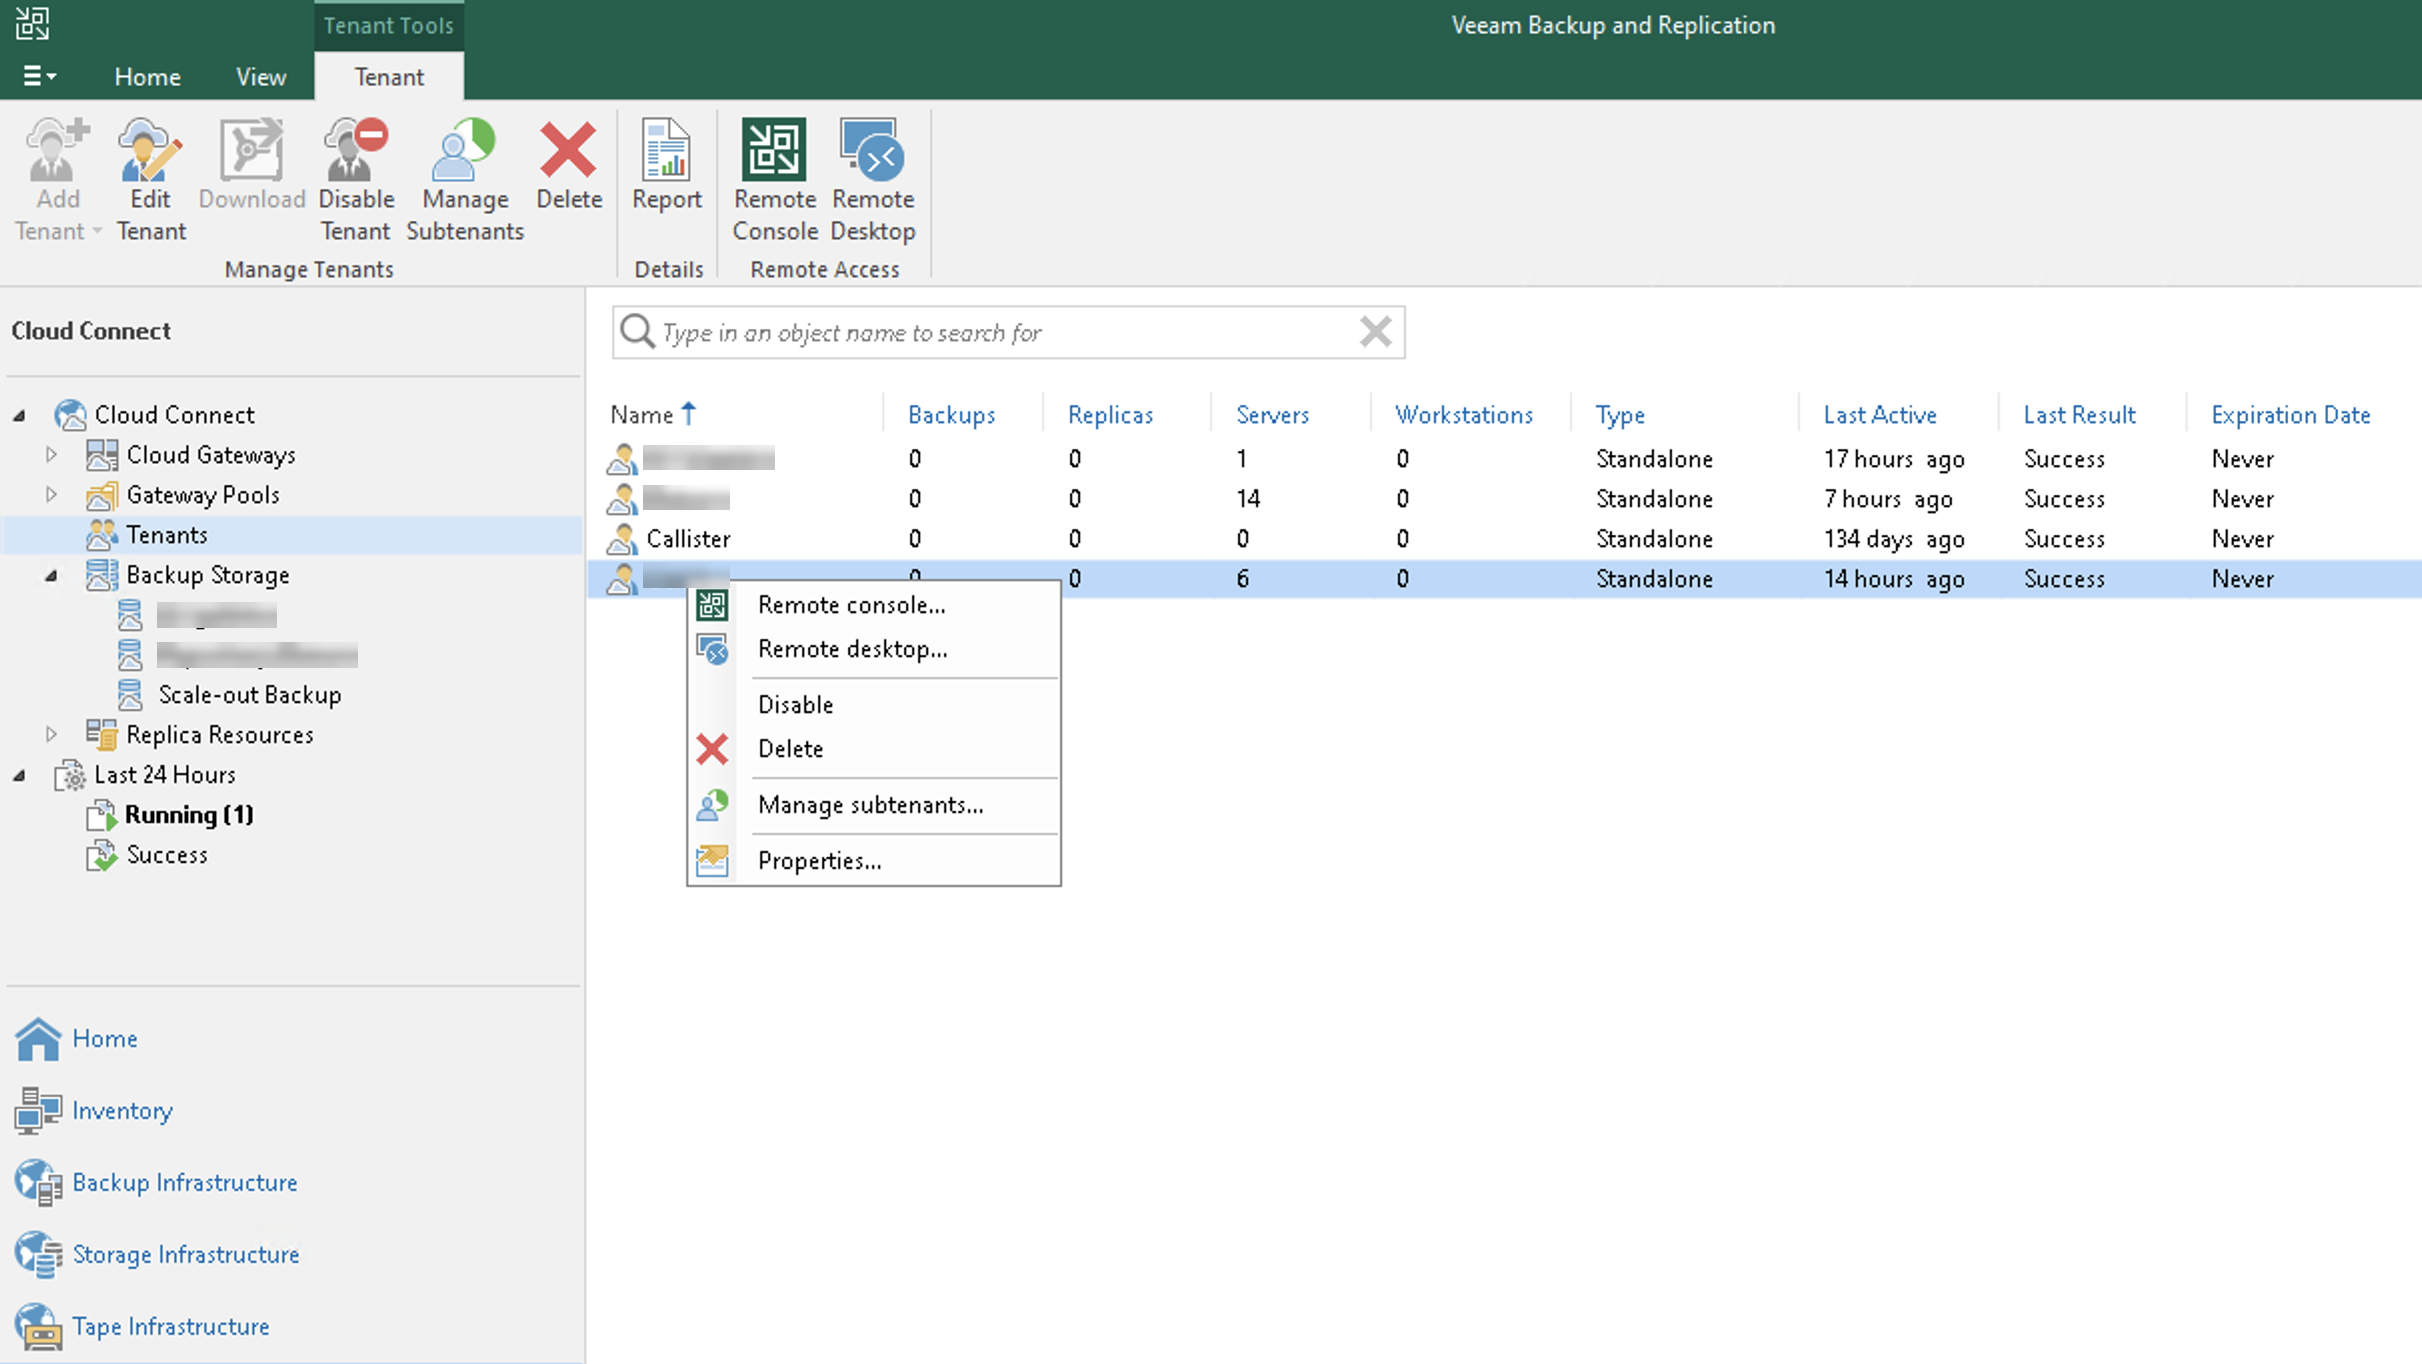
Task: Click the red X Delete context icon
Action: [x=712, y=749]
